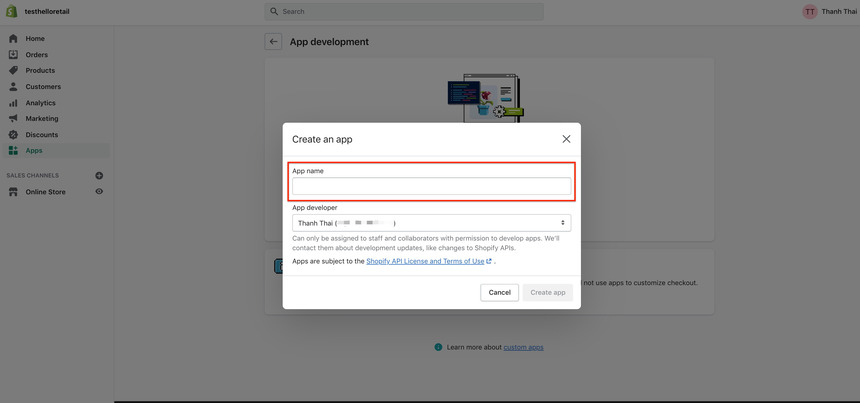The width and height of the screenshot is (860, 403).
Task: Open Discounts in the sidebar
Action: coord(41,134)
